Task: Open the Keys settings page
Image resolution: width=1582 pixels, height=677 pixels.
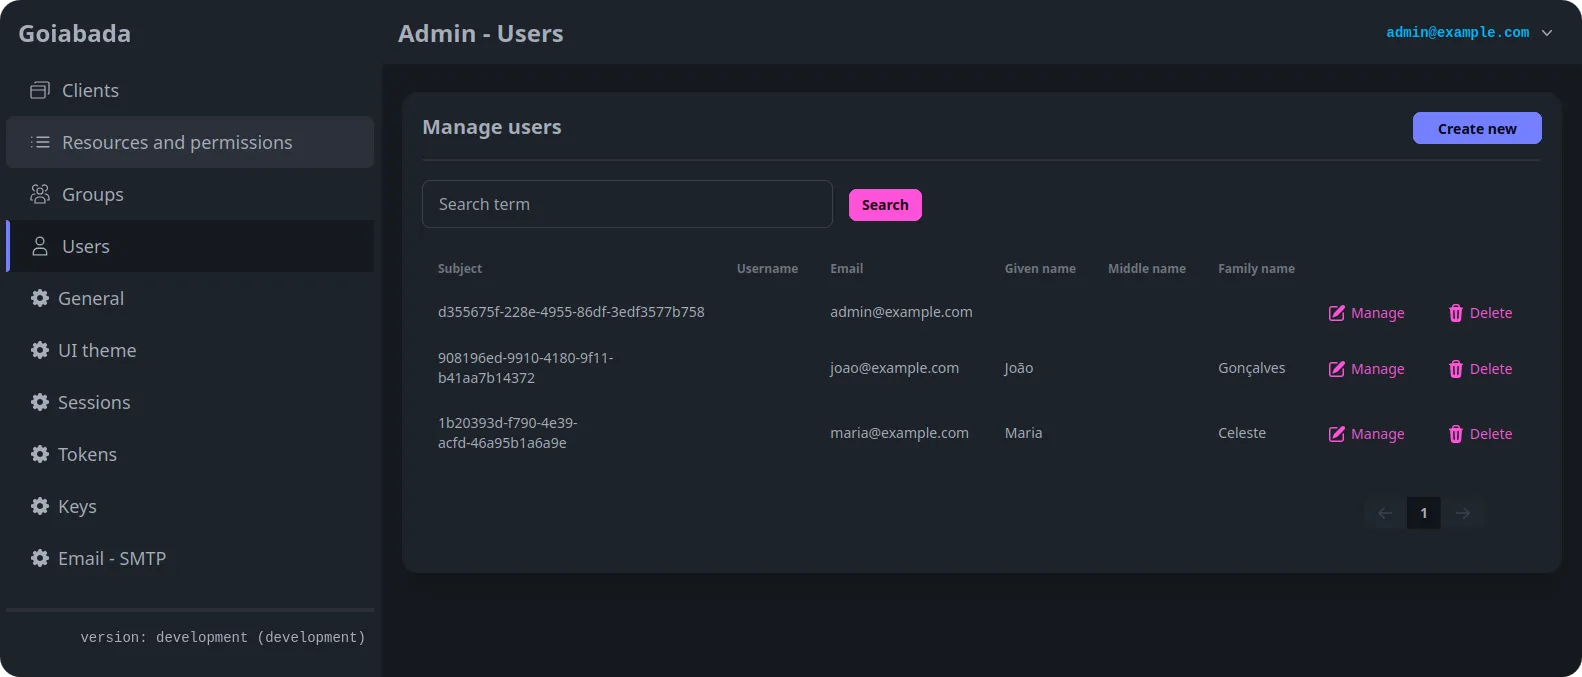Action: 190,506
